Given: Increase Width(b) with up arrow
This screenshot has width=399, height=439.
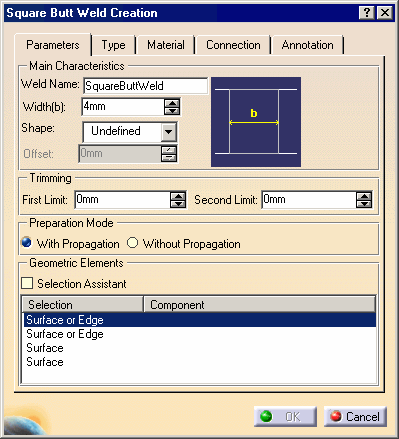Looking at the screenshot, I should (x=172, y=103).
